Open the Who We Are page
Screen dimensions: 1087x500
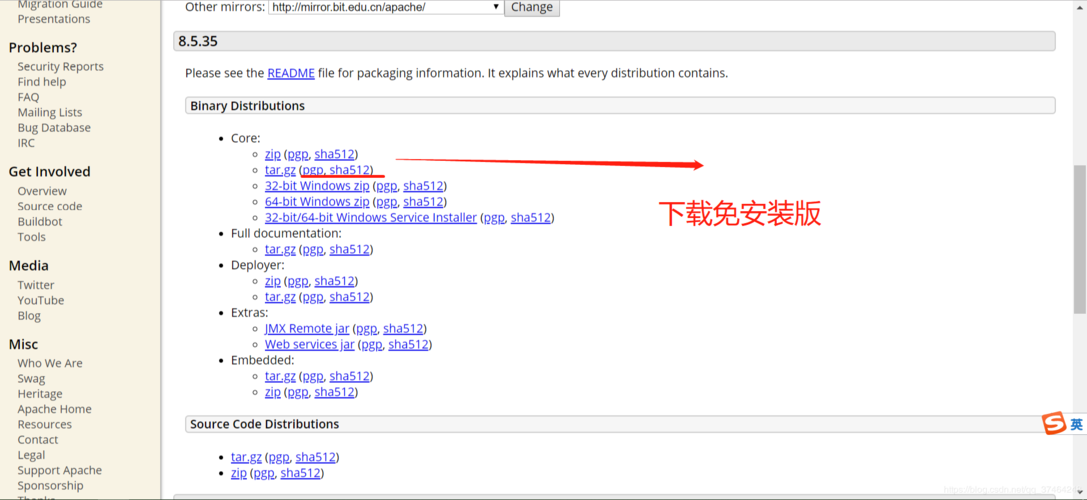point(50,364)
